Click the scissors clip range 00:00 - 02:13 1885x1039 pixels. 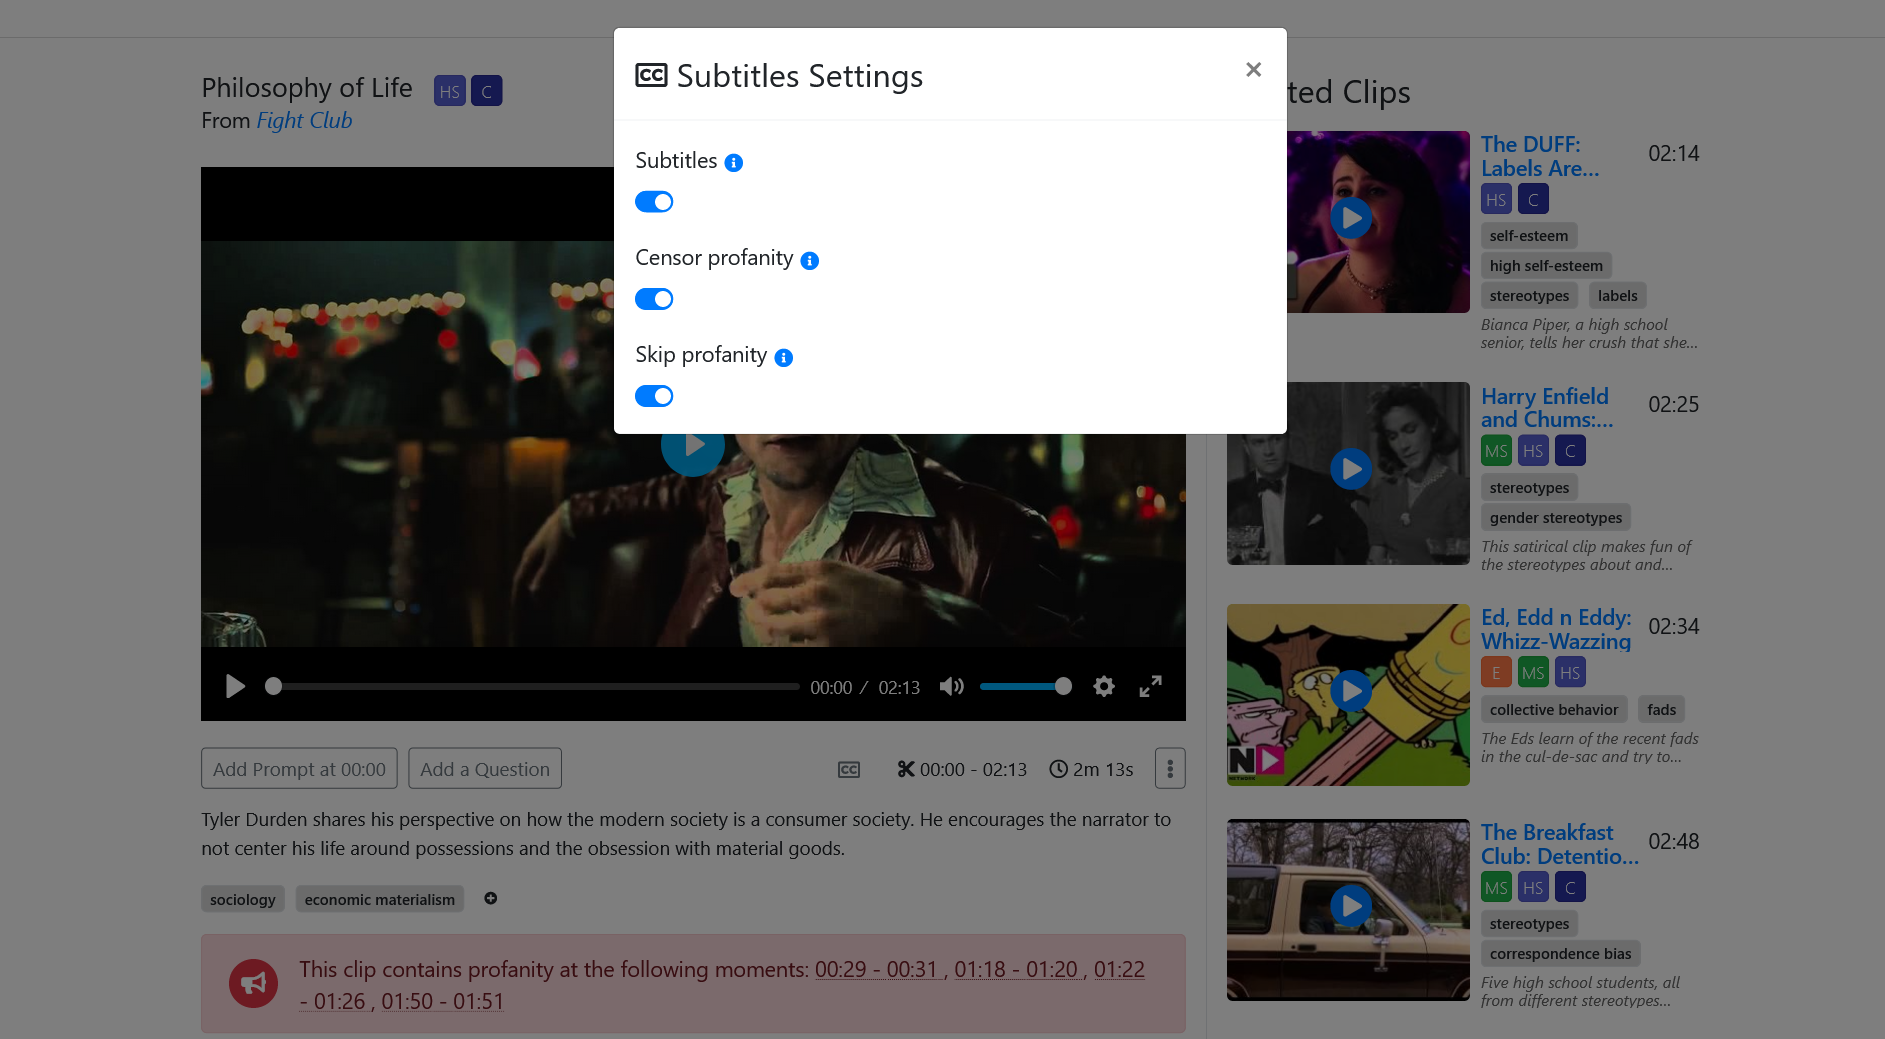pos(962,769)
